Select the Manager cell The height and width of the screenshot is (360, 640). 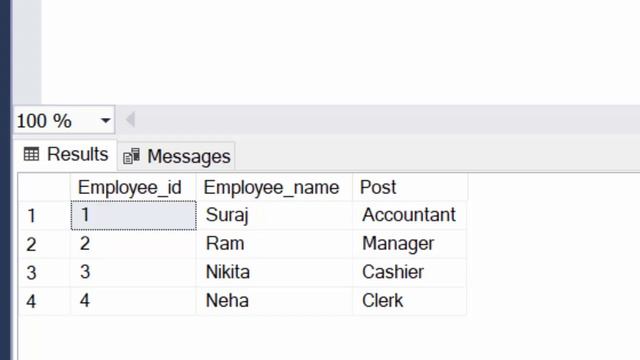click(410, 244)
